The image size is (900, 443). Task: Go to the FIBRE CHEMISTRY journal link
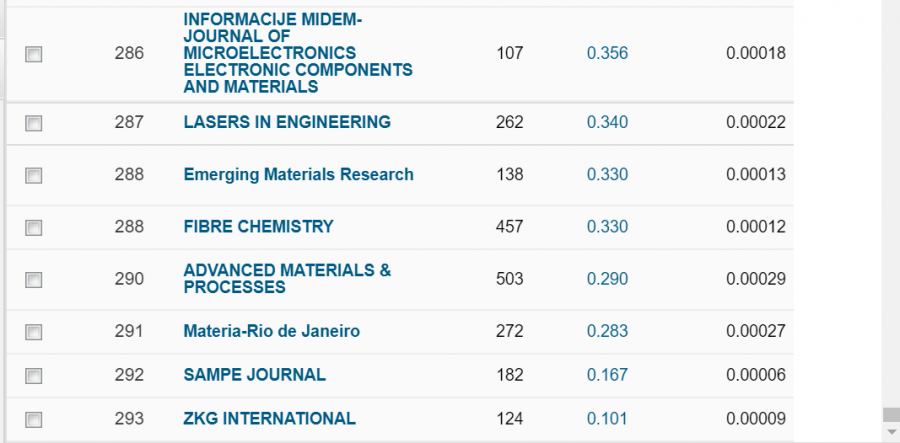point(258,226)
